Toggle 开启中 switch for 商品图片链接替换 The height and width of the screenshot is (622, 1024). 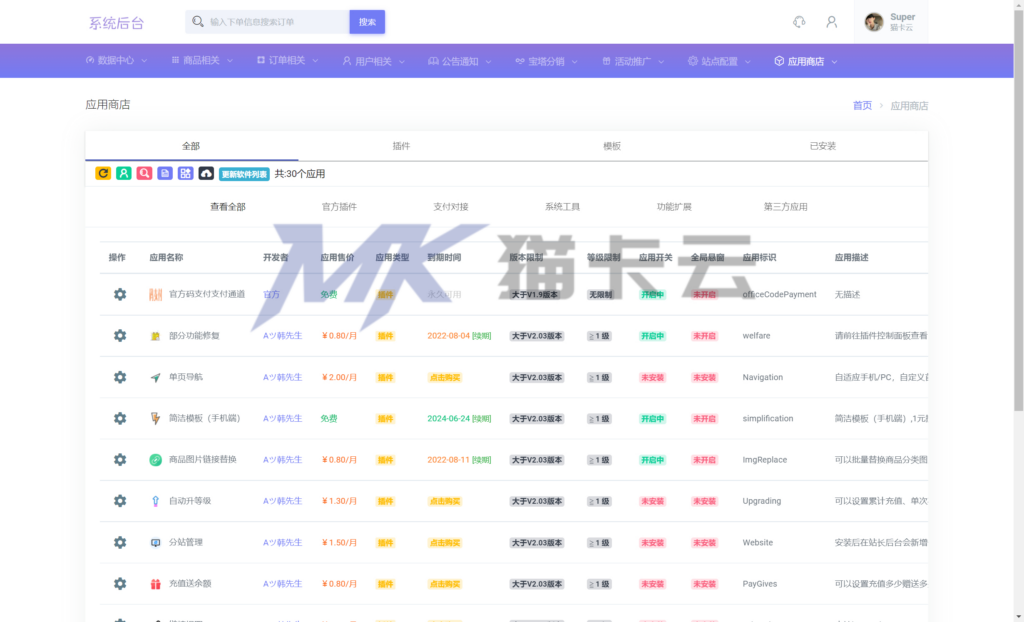(x=652, y=460)
